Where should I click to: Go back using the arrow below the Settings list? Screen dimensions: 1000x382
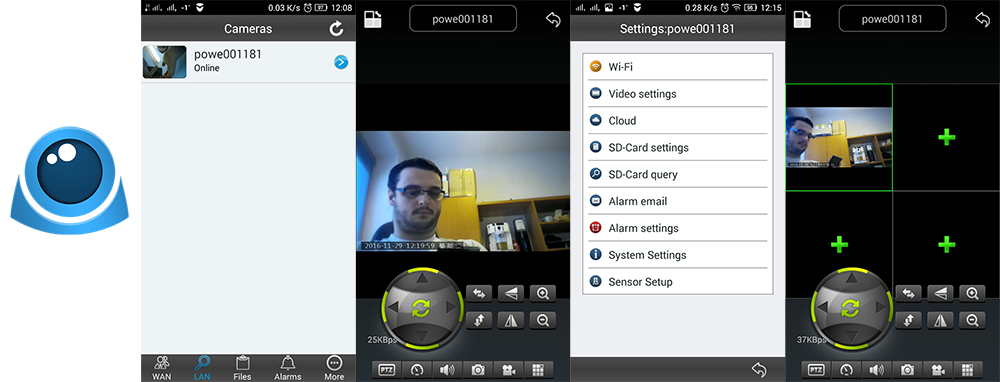(x=758, y=369)
